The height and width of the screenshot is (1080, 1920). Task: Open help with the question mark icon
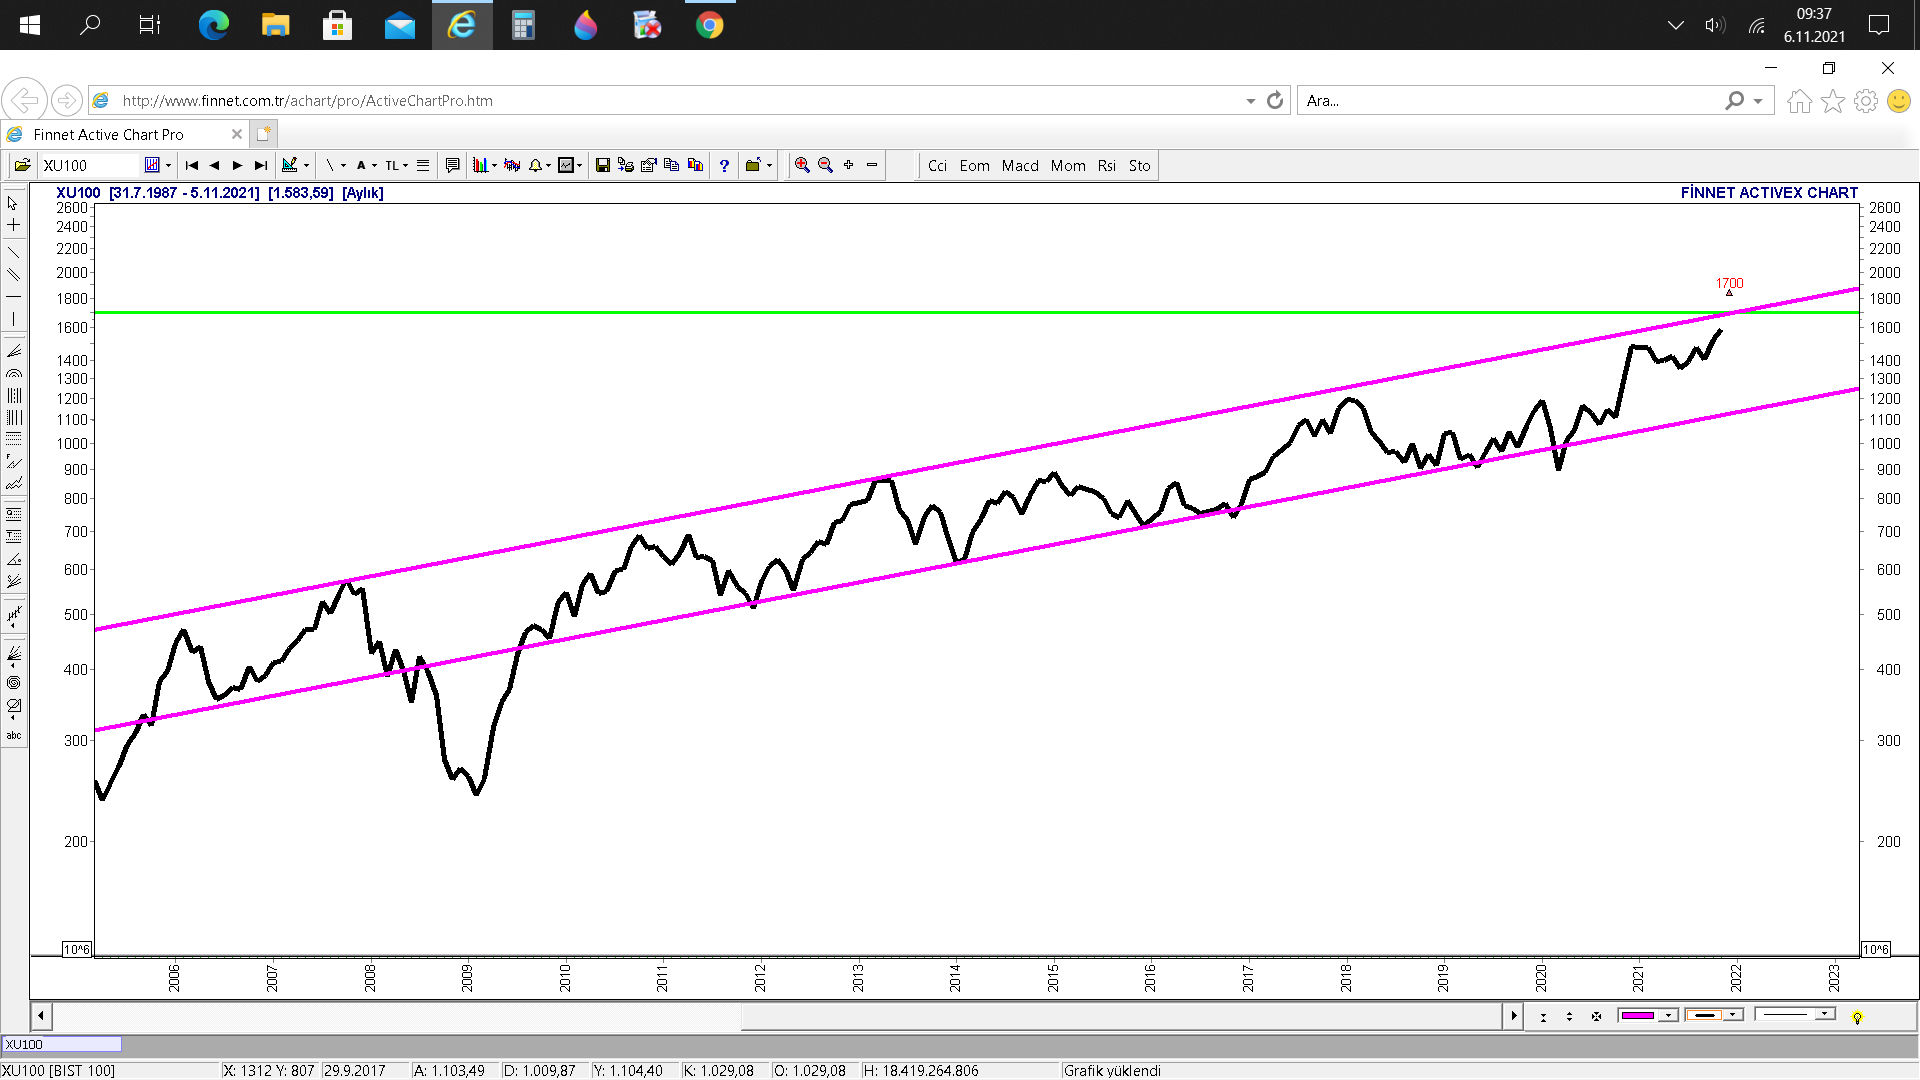[x=724, y=166]
